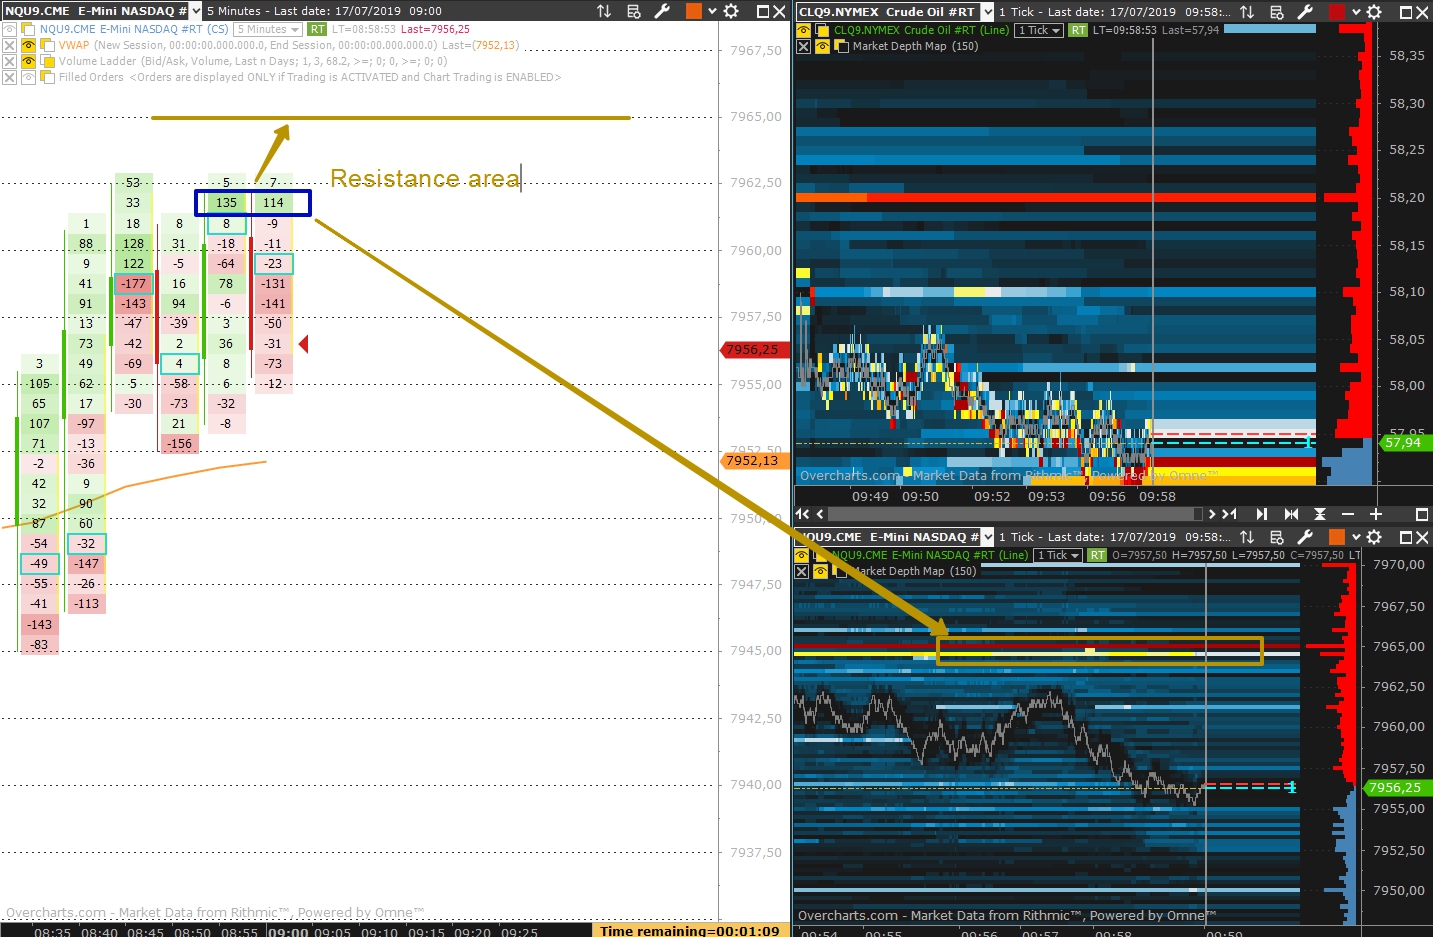Open symbol dropdown in NASDAQ 5 Minutes title bar
This screenshot has height=937, width=1433.
pyautogui.click(x=195, y=11)
